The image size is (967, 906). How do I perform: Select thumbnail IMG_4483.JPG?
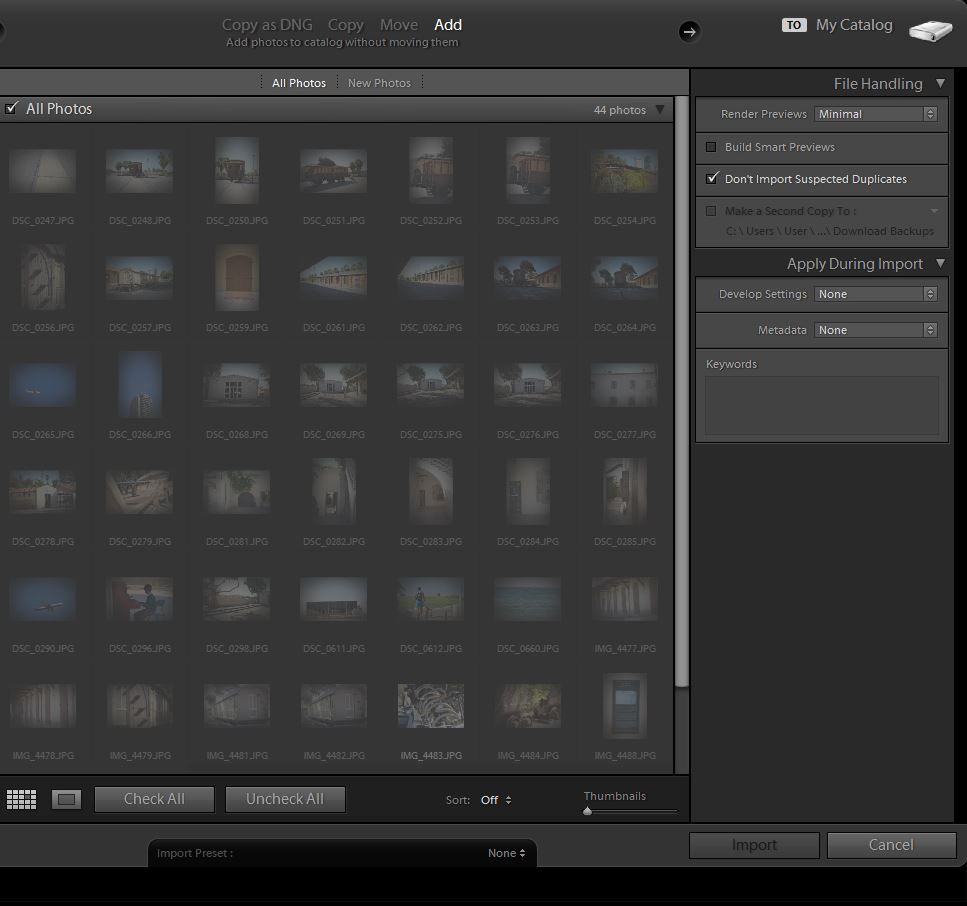click(x=431, y=706)
